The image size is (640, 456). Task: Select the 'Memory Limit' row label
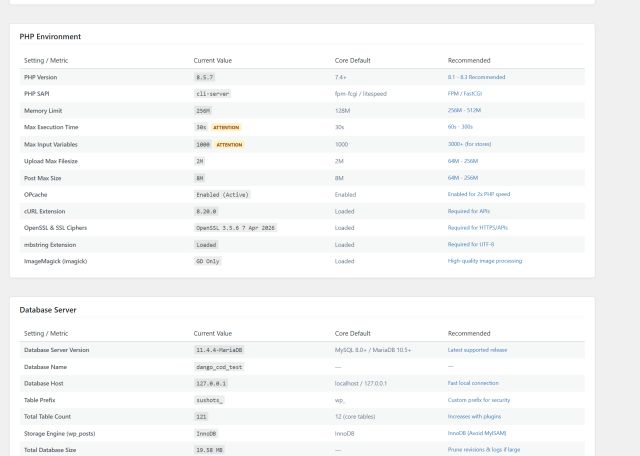click(x=43, y=111)
